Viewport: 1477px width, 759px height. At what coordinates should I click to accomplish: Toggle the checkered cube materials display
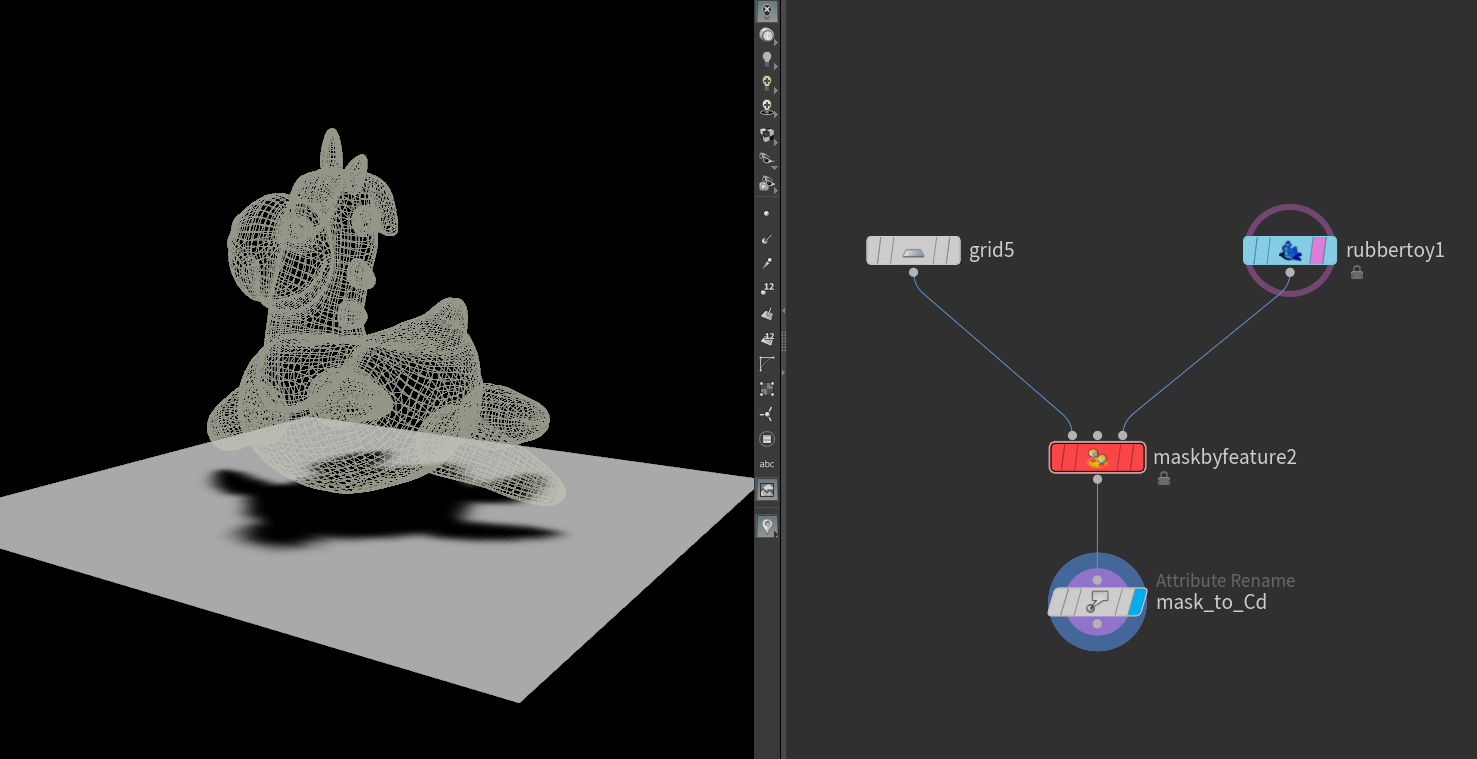[x=767, y=134]
